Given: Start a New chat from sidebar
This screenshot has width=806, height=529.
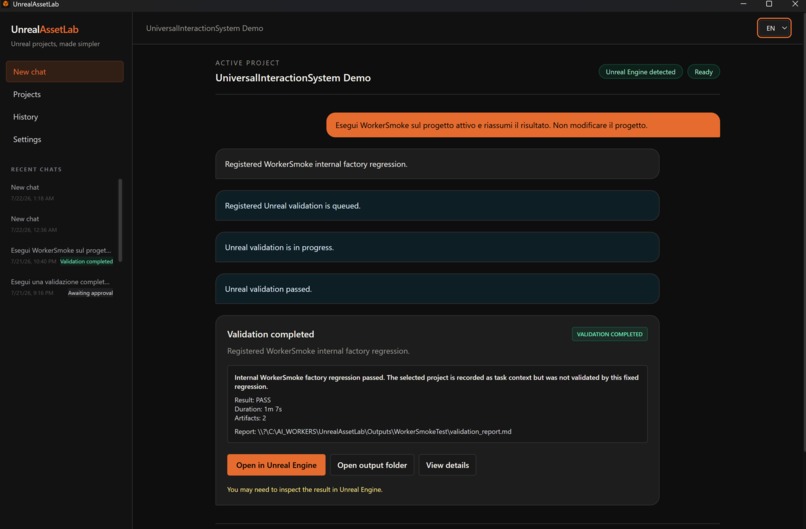Looking at the screenshot, I should click(65, 72).
